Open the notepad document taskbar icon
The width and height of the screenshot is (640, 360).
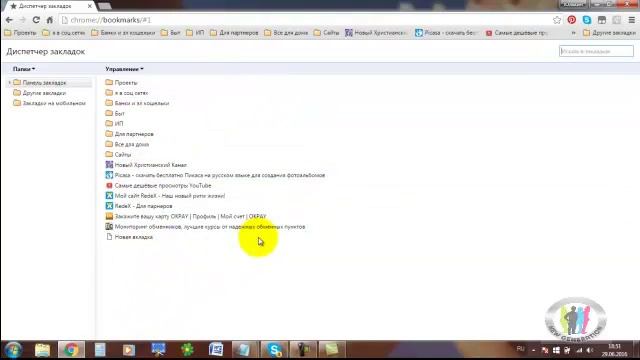coord(100,350)
